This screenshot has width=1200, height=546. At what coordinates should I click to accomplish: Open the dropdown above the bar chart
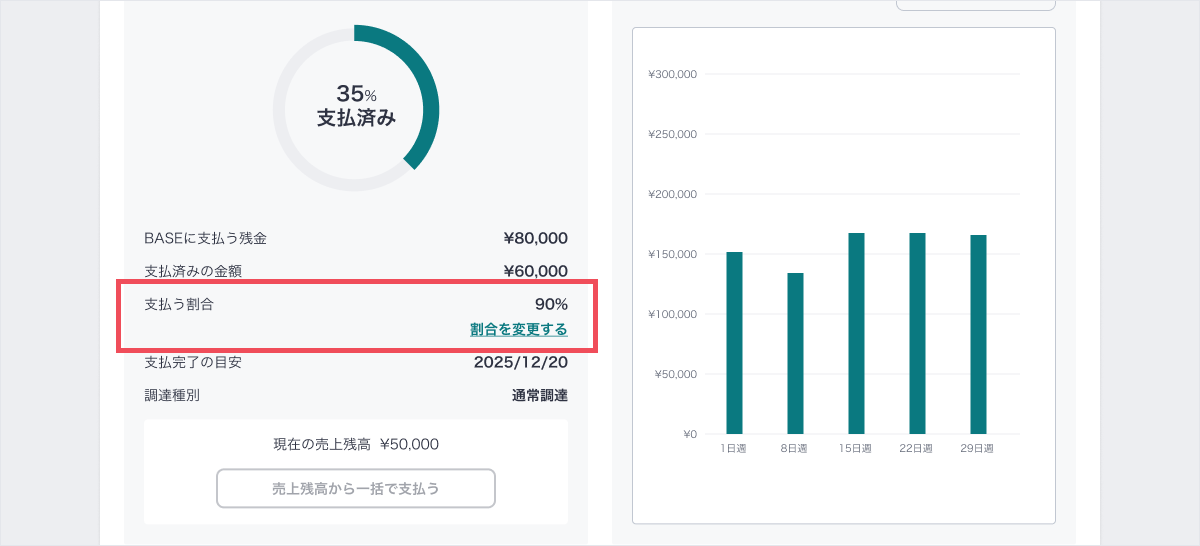click(975, 5)
